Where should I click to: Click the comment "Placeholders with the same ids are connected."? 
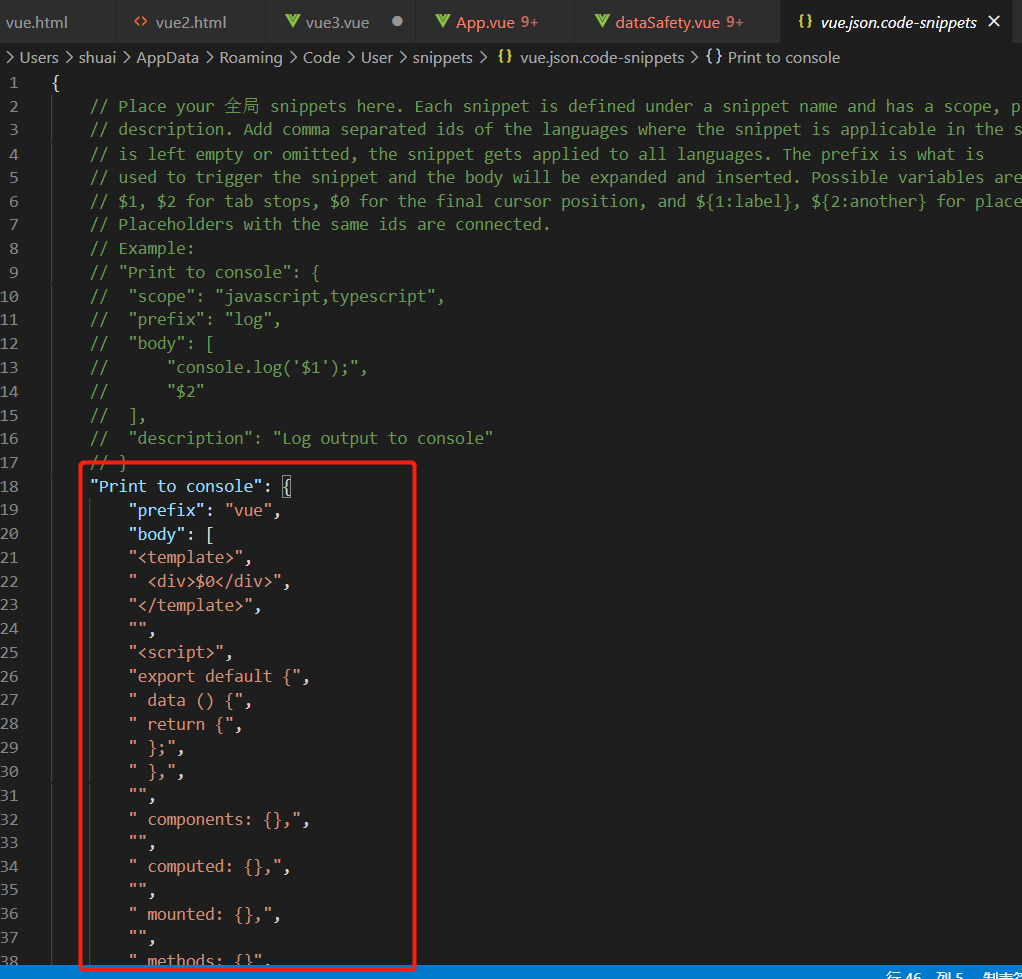pos(320,225)
